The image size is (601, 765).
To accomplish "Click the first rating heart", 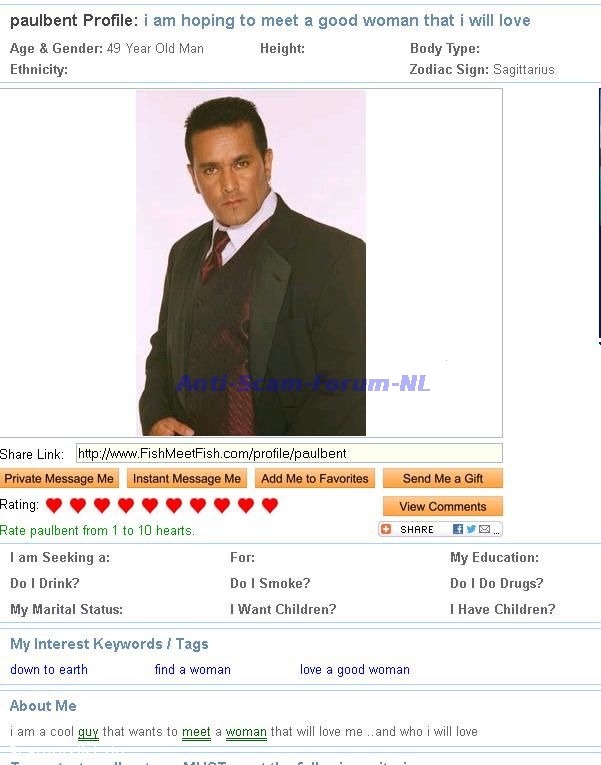I will tap(54, 505).
